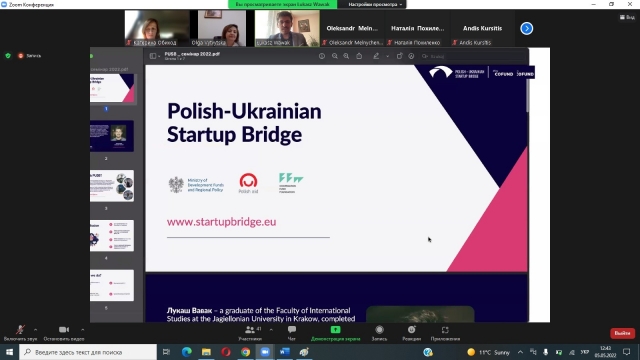The width and height of the screenshot is (640, 360).
Task: Select Lukasz Wawak's video tile
Action: click(287, 28)
